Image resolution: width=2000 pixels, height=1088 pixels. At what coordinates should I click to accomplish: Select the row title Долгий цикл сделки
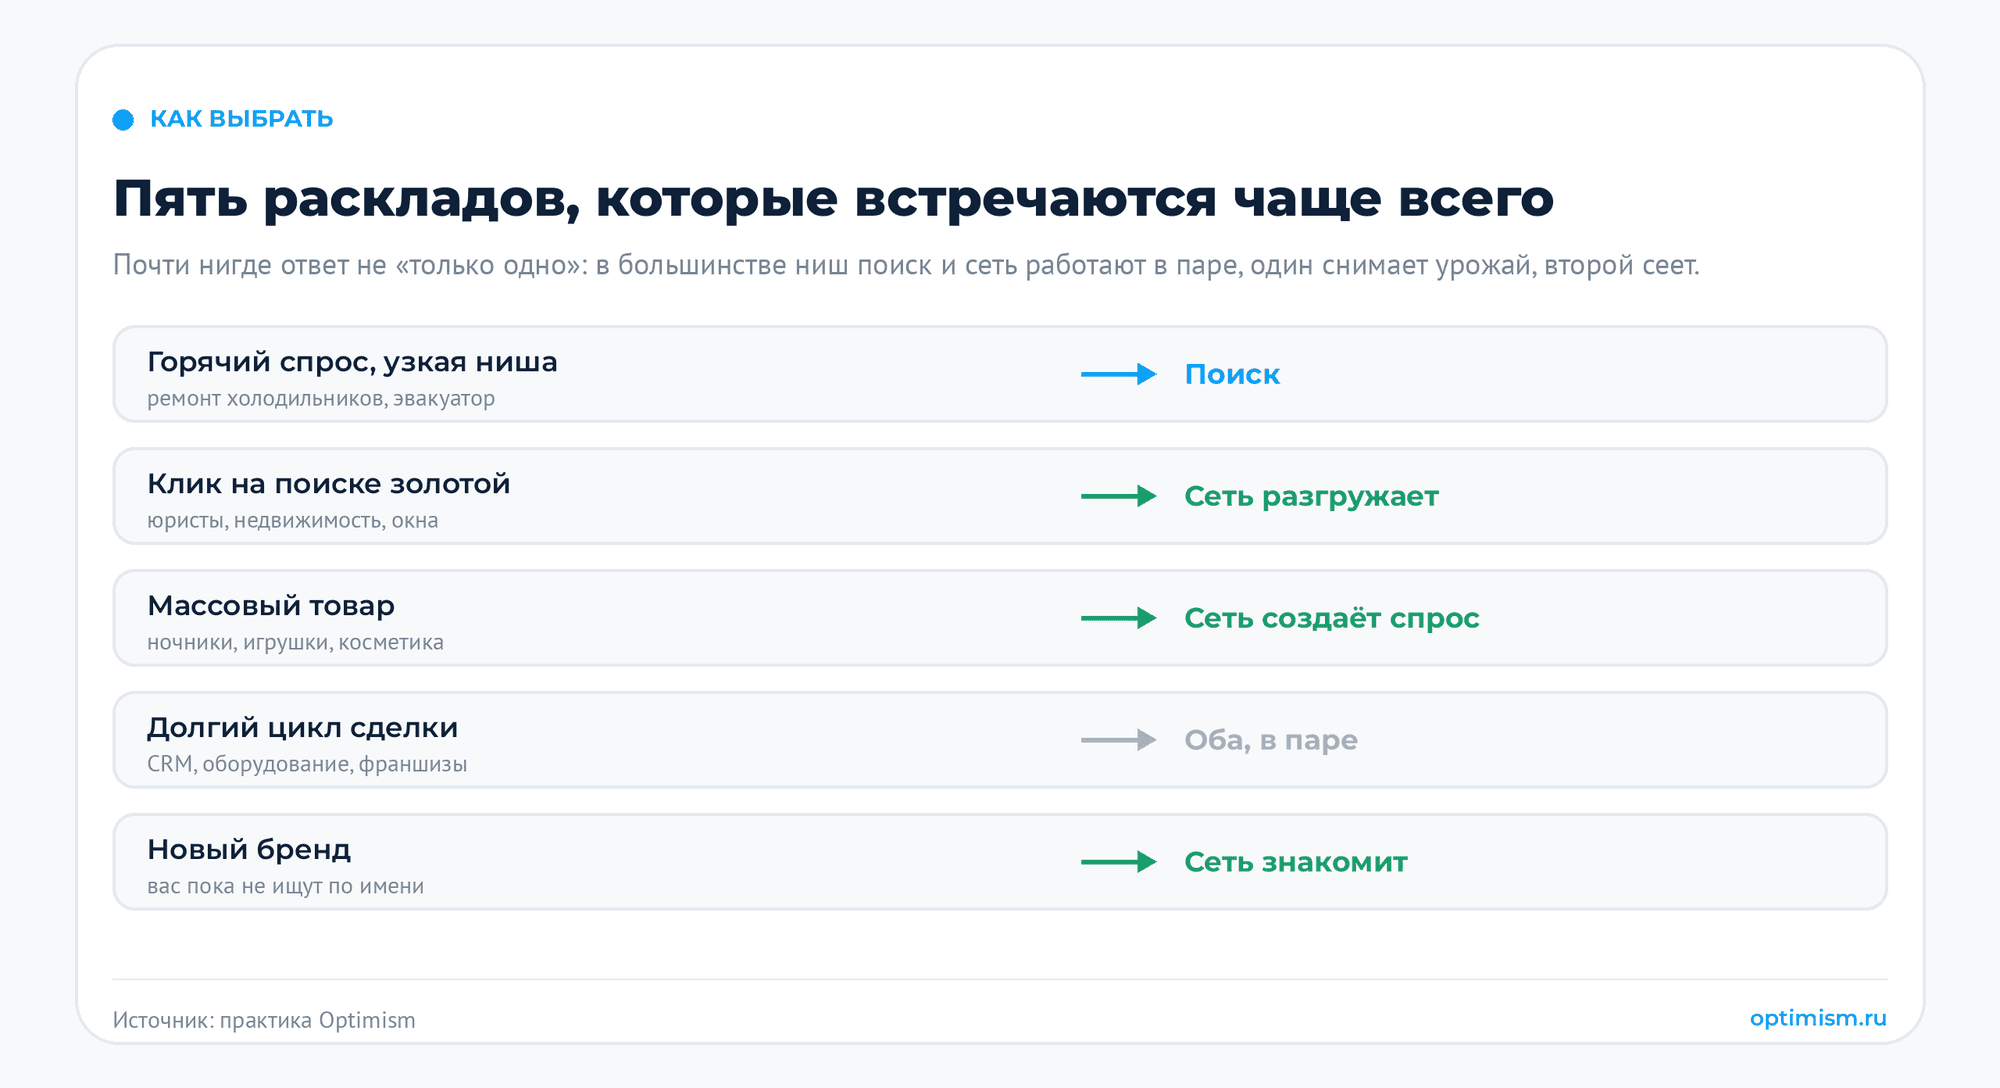303,728
